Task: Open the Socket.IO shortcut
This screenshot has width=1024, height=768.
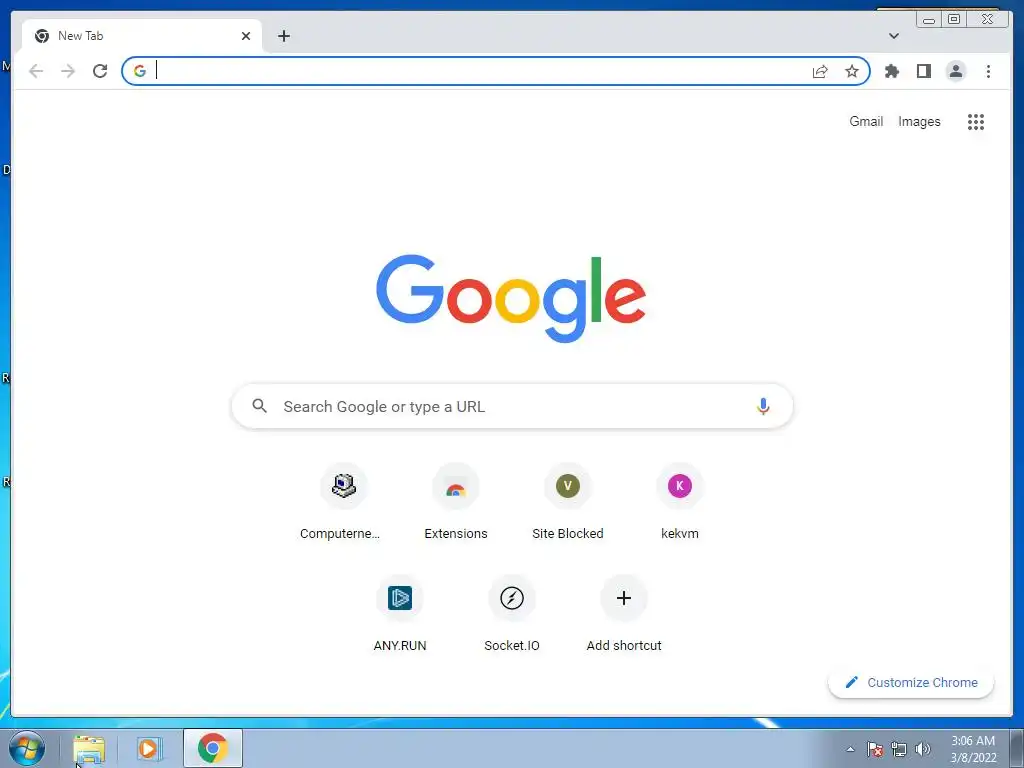Action: point(512,614)
